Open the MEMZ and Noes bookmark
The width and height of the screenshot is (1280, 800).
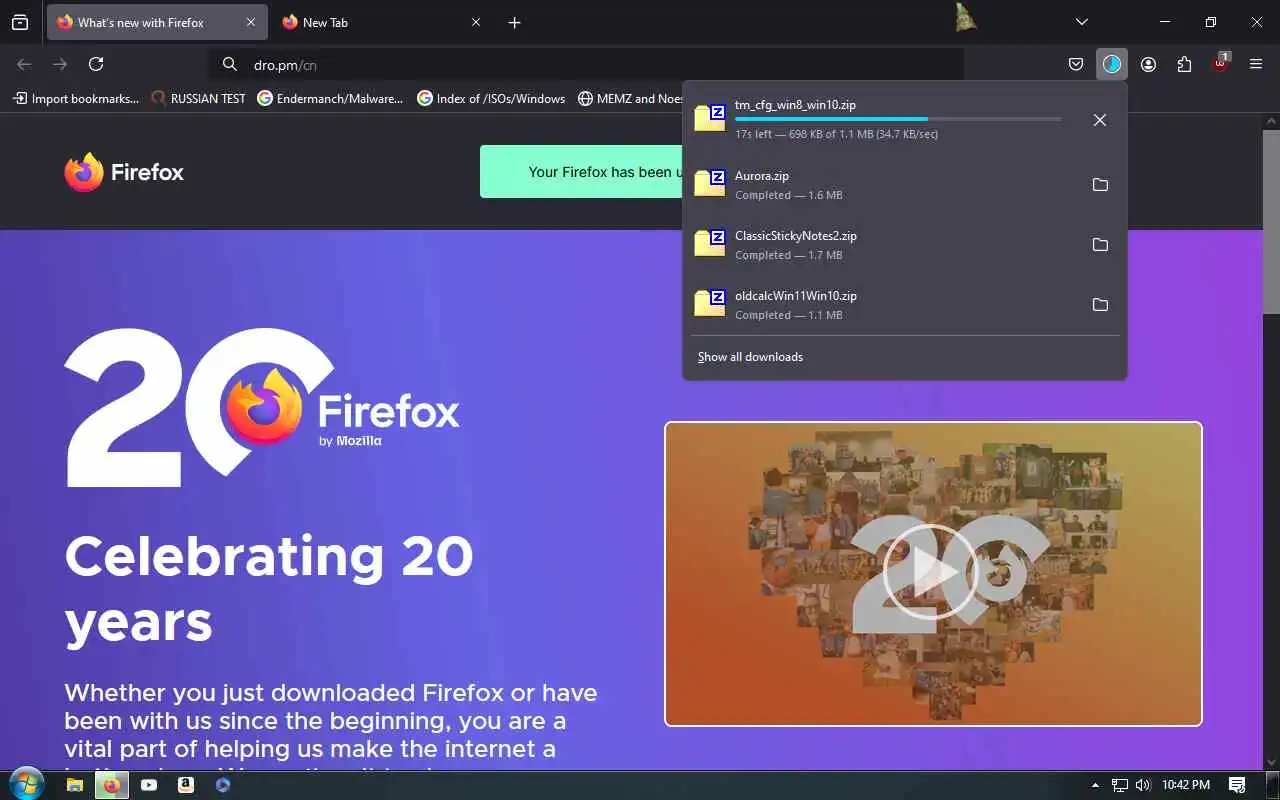tap(631, 98)
